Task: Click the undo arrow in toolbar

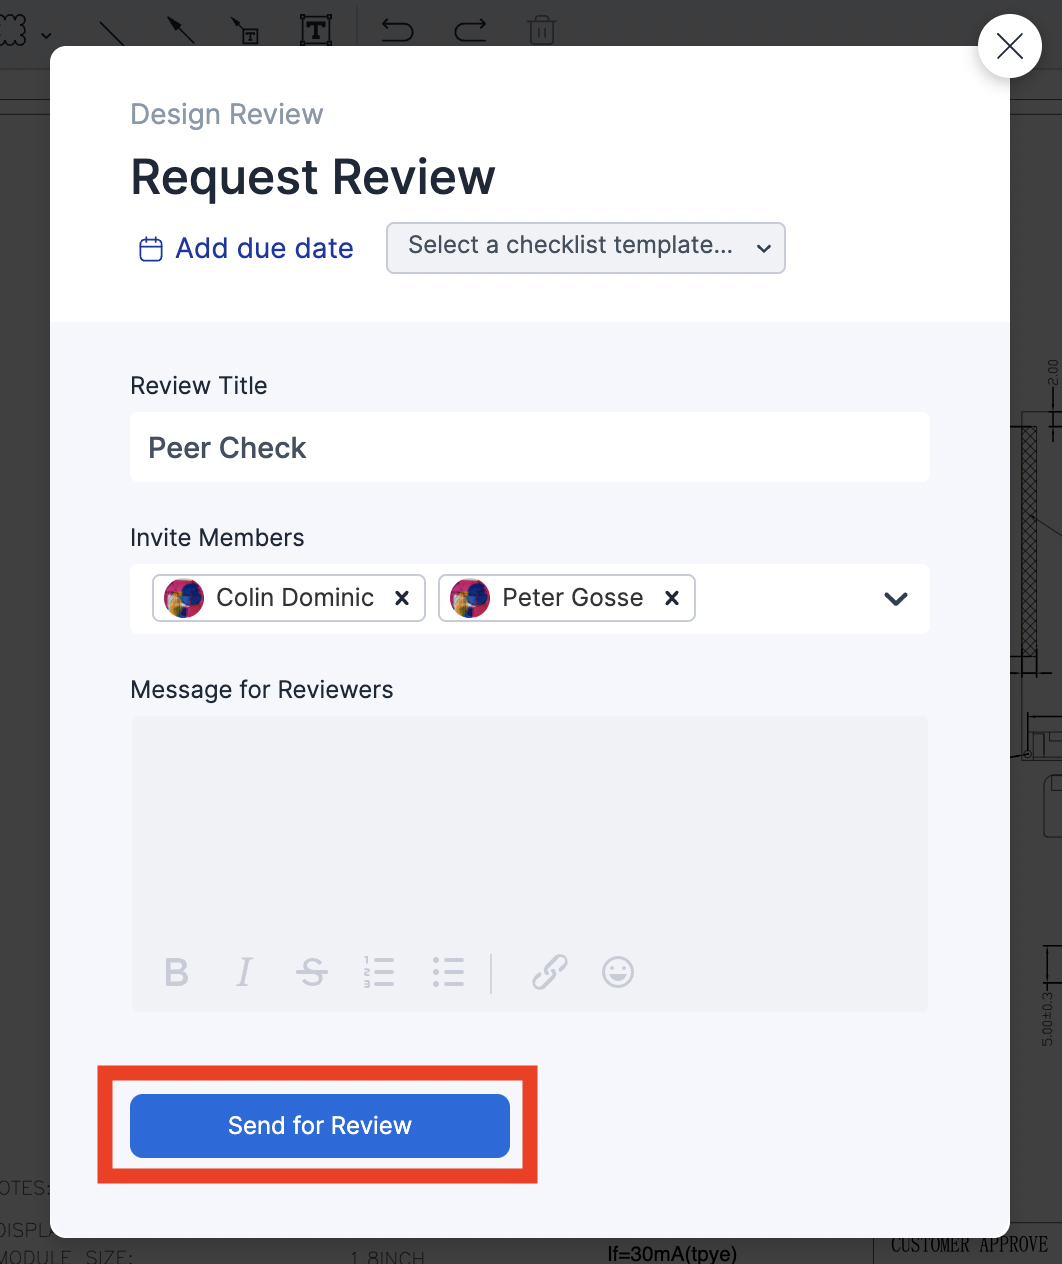Action: (x=397, y=30)
